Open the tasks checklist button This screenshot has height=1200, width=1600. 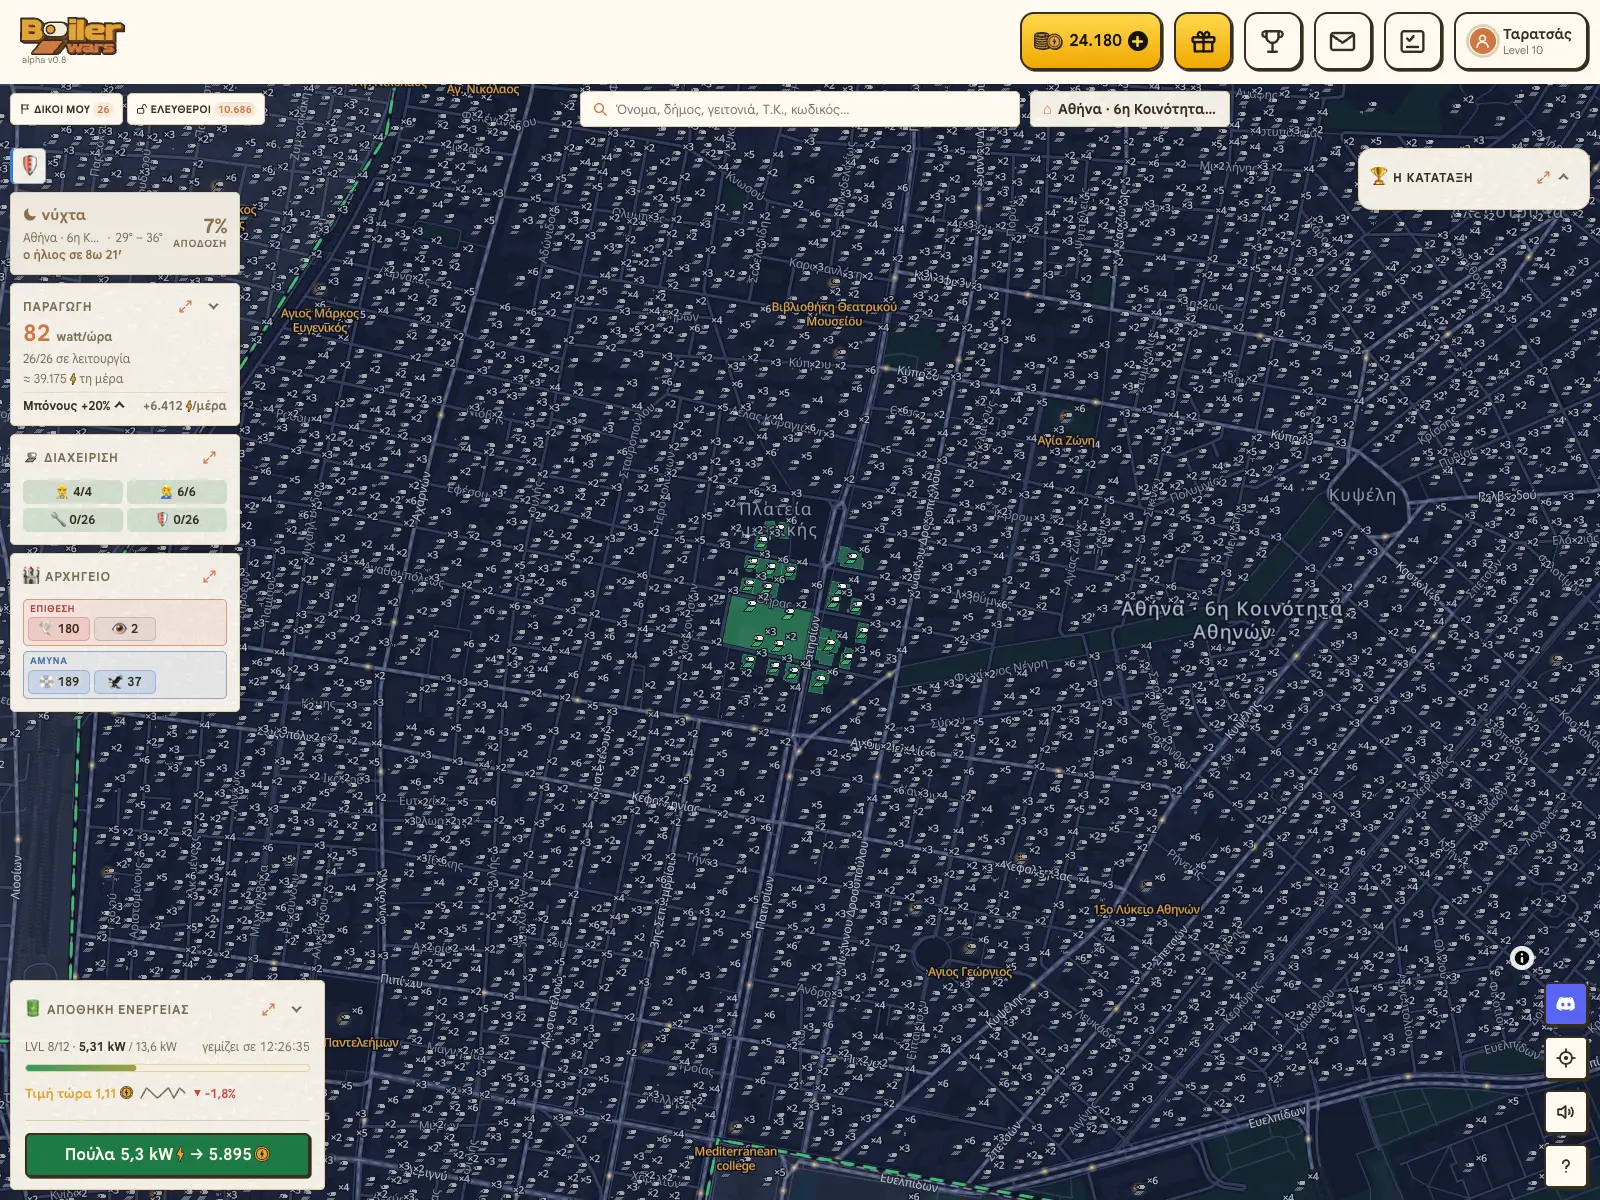click(1413, 41)
